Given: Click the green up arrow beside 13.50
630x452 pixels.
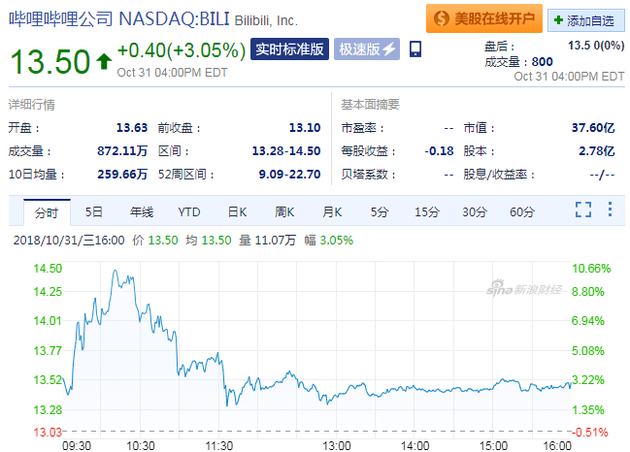Looking at the screenshot, I should click(x=104, y=61).
